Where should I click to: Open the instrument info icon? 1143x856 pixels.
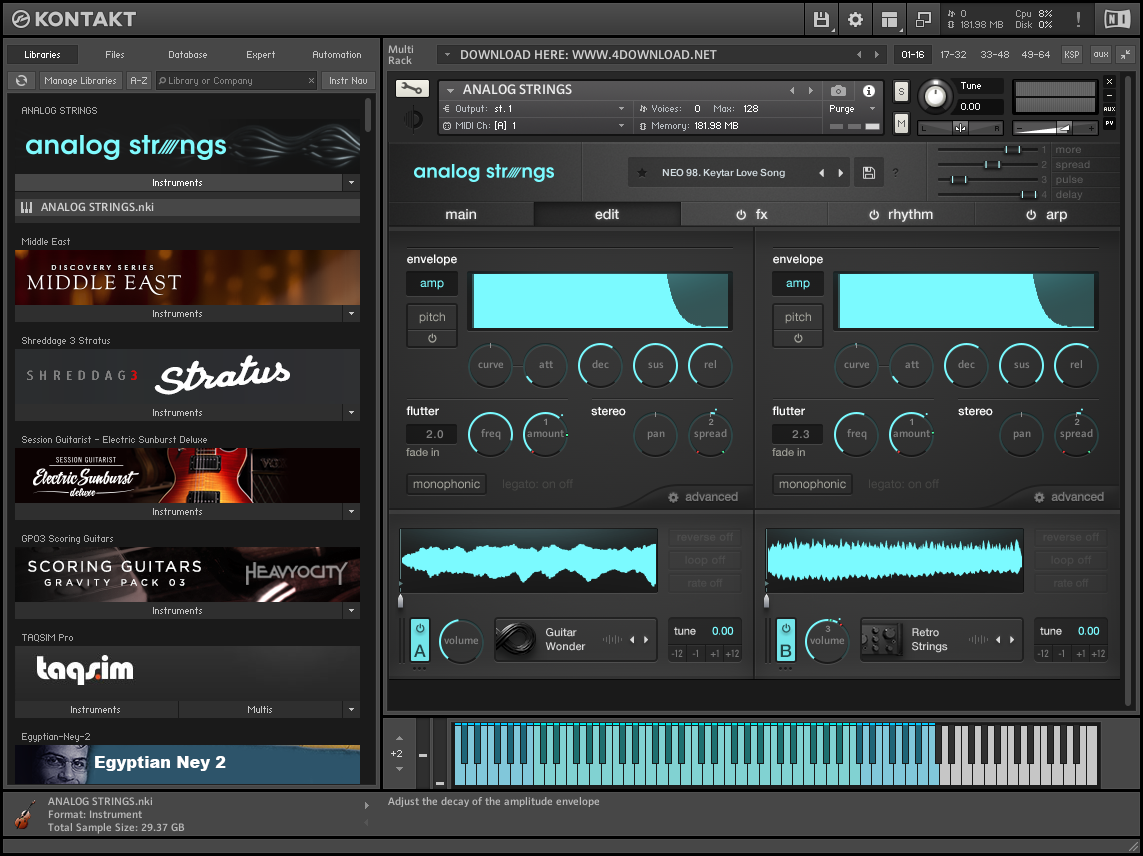[x=869, y=90]
